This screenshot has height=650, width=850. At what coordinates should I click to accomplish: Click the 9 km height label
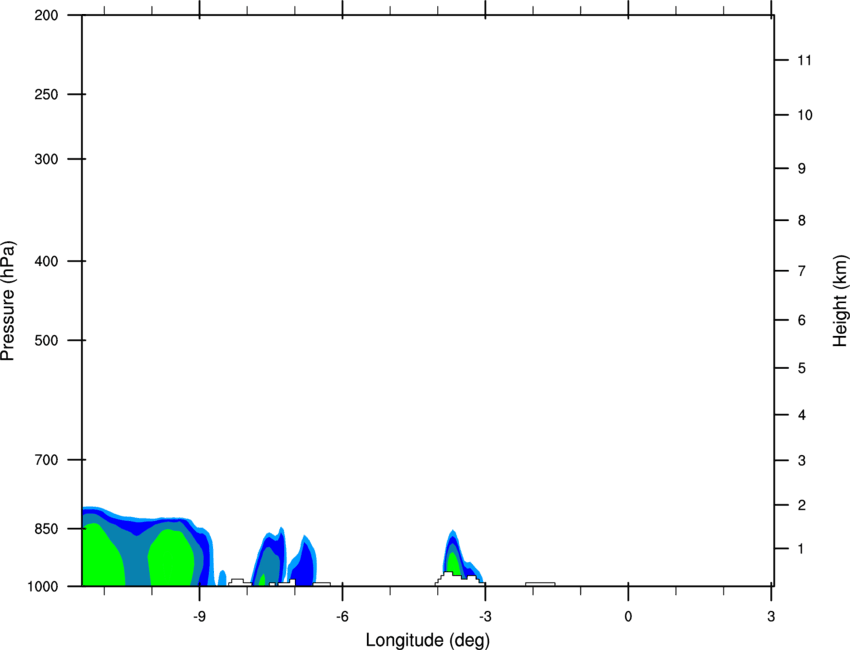[x=802, y=169]
